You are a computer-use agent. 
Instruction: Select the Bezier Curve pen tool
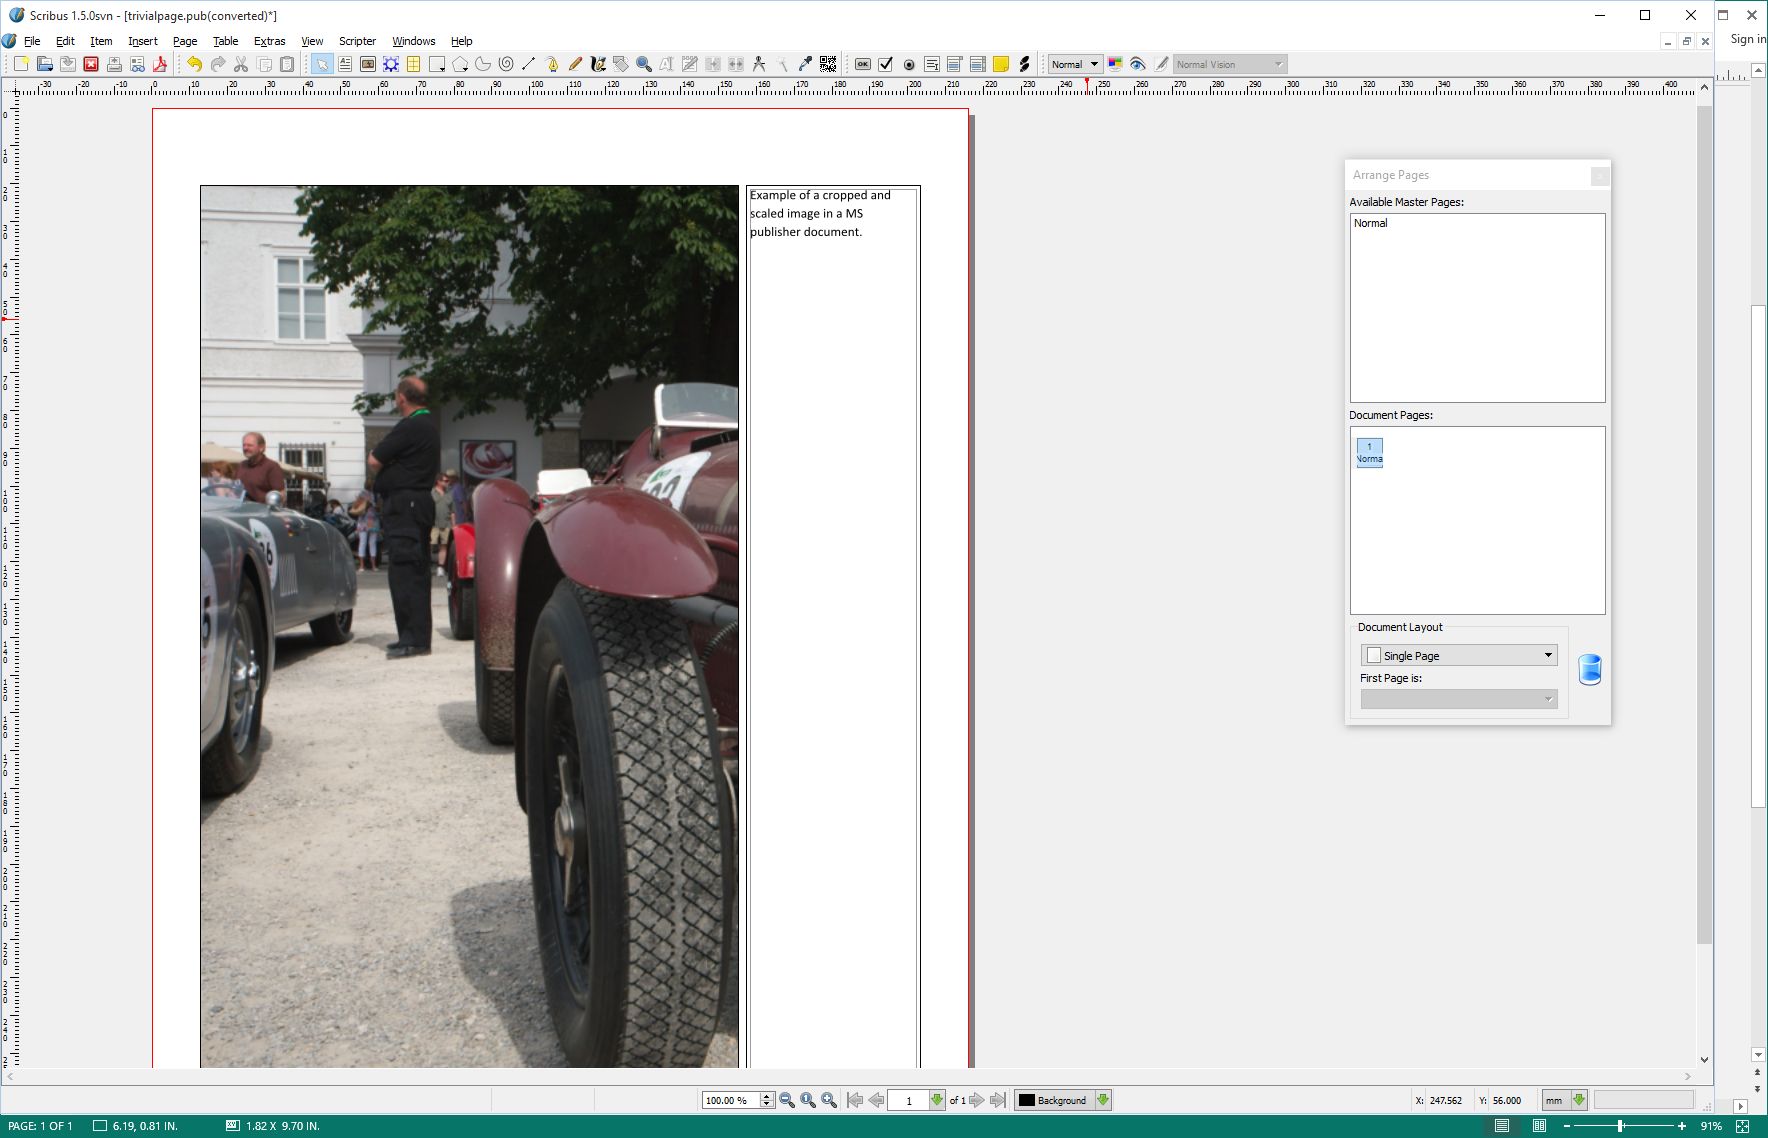tap(552, 64)
